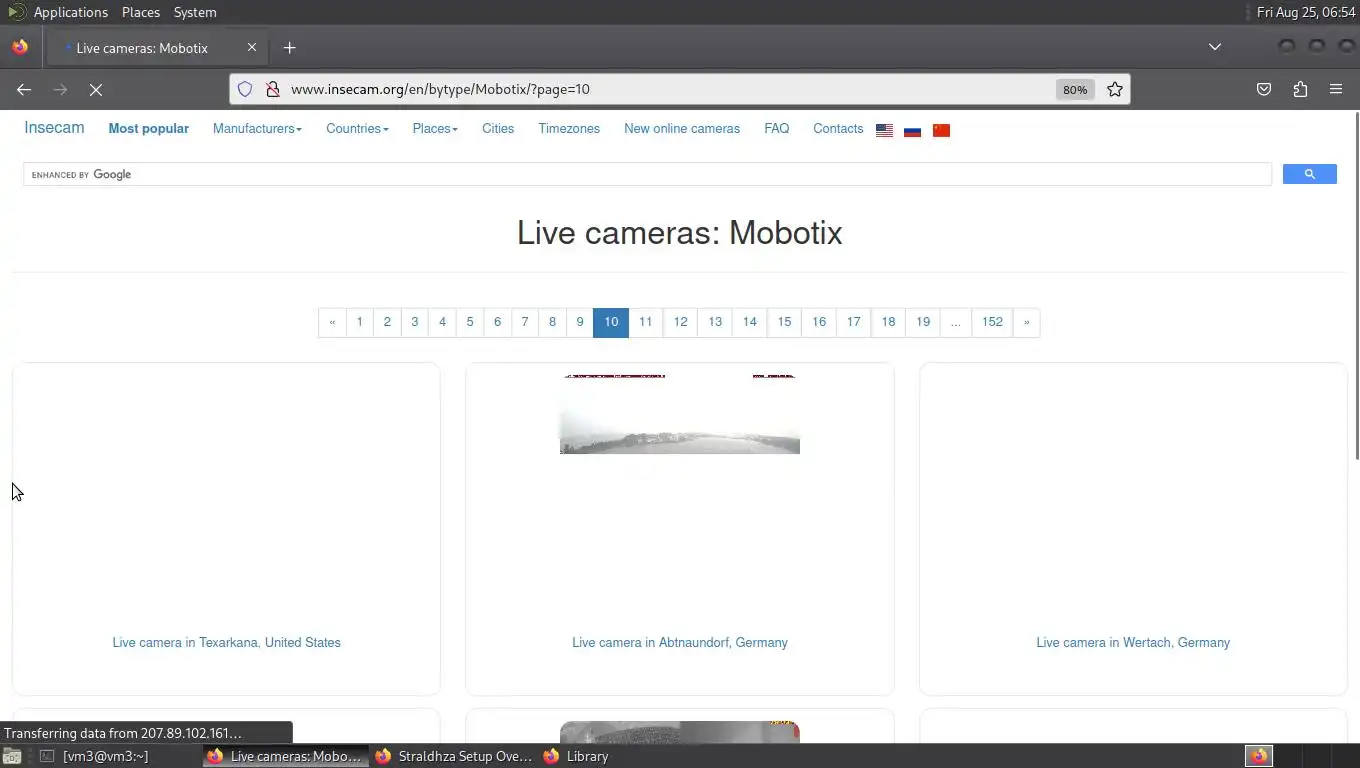Viewport: 1360px width, 768px height.
Task: Go to page 9
Action: (x=580, y=322)
